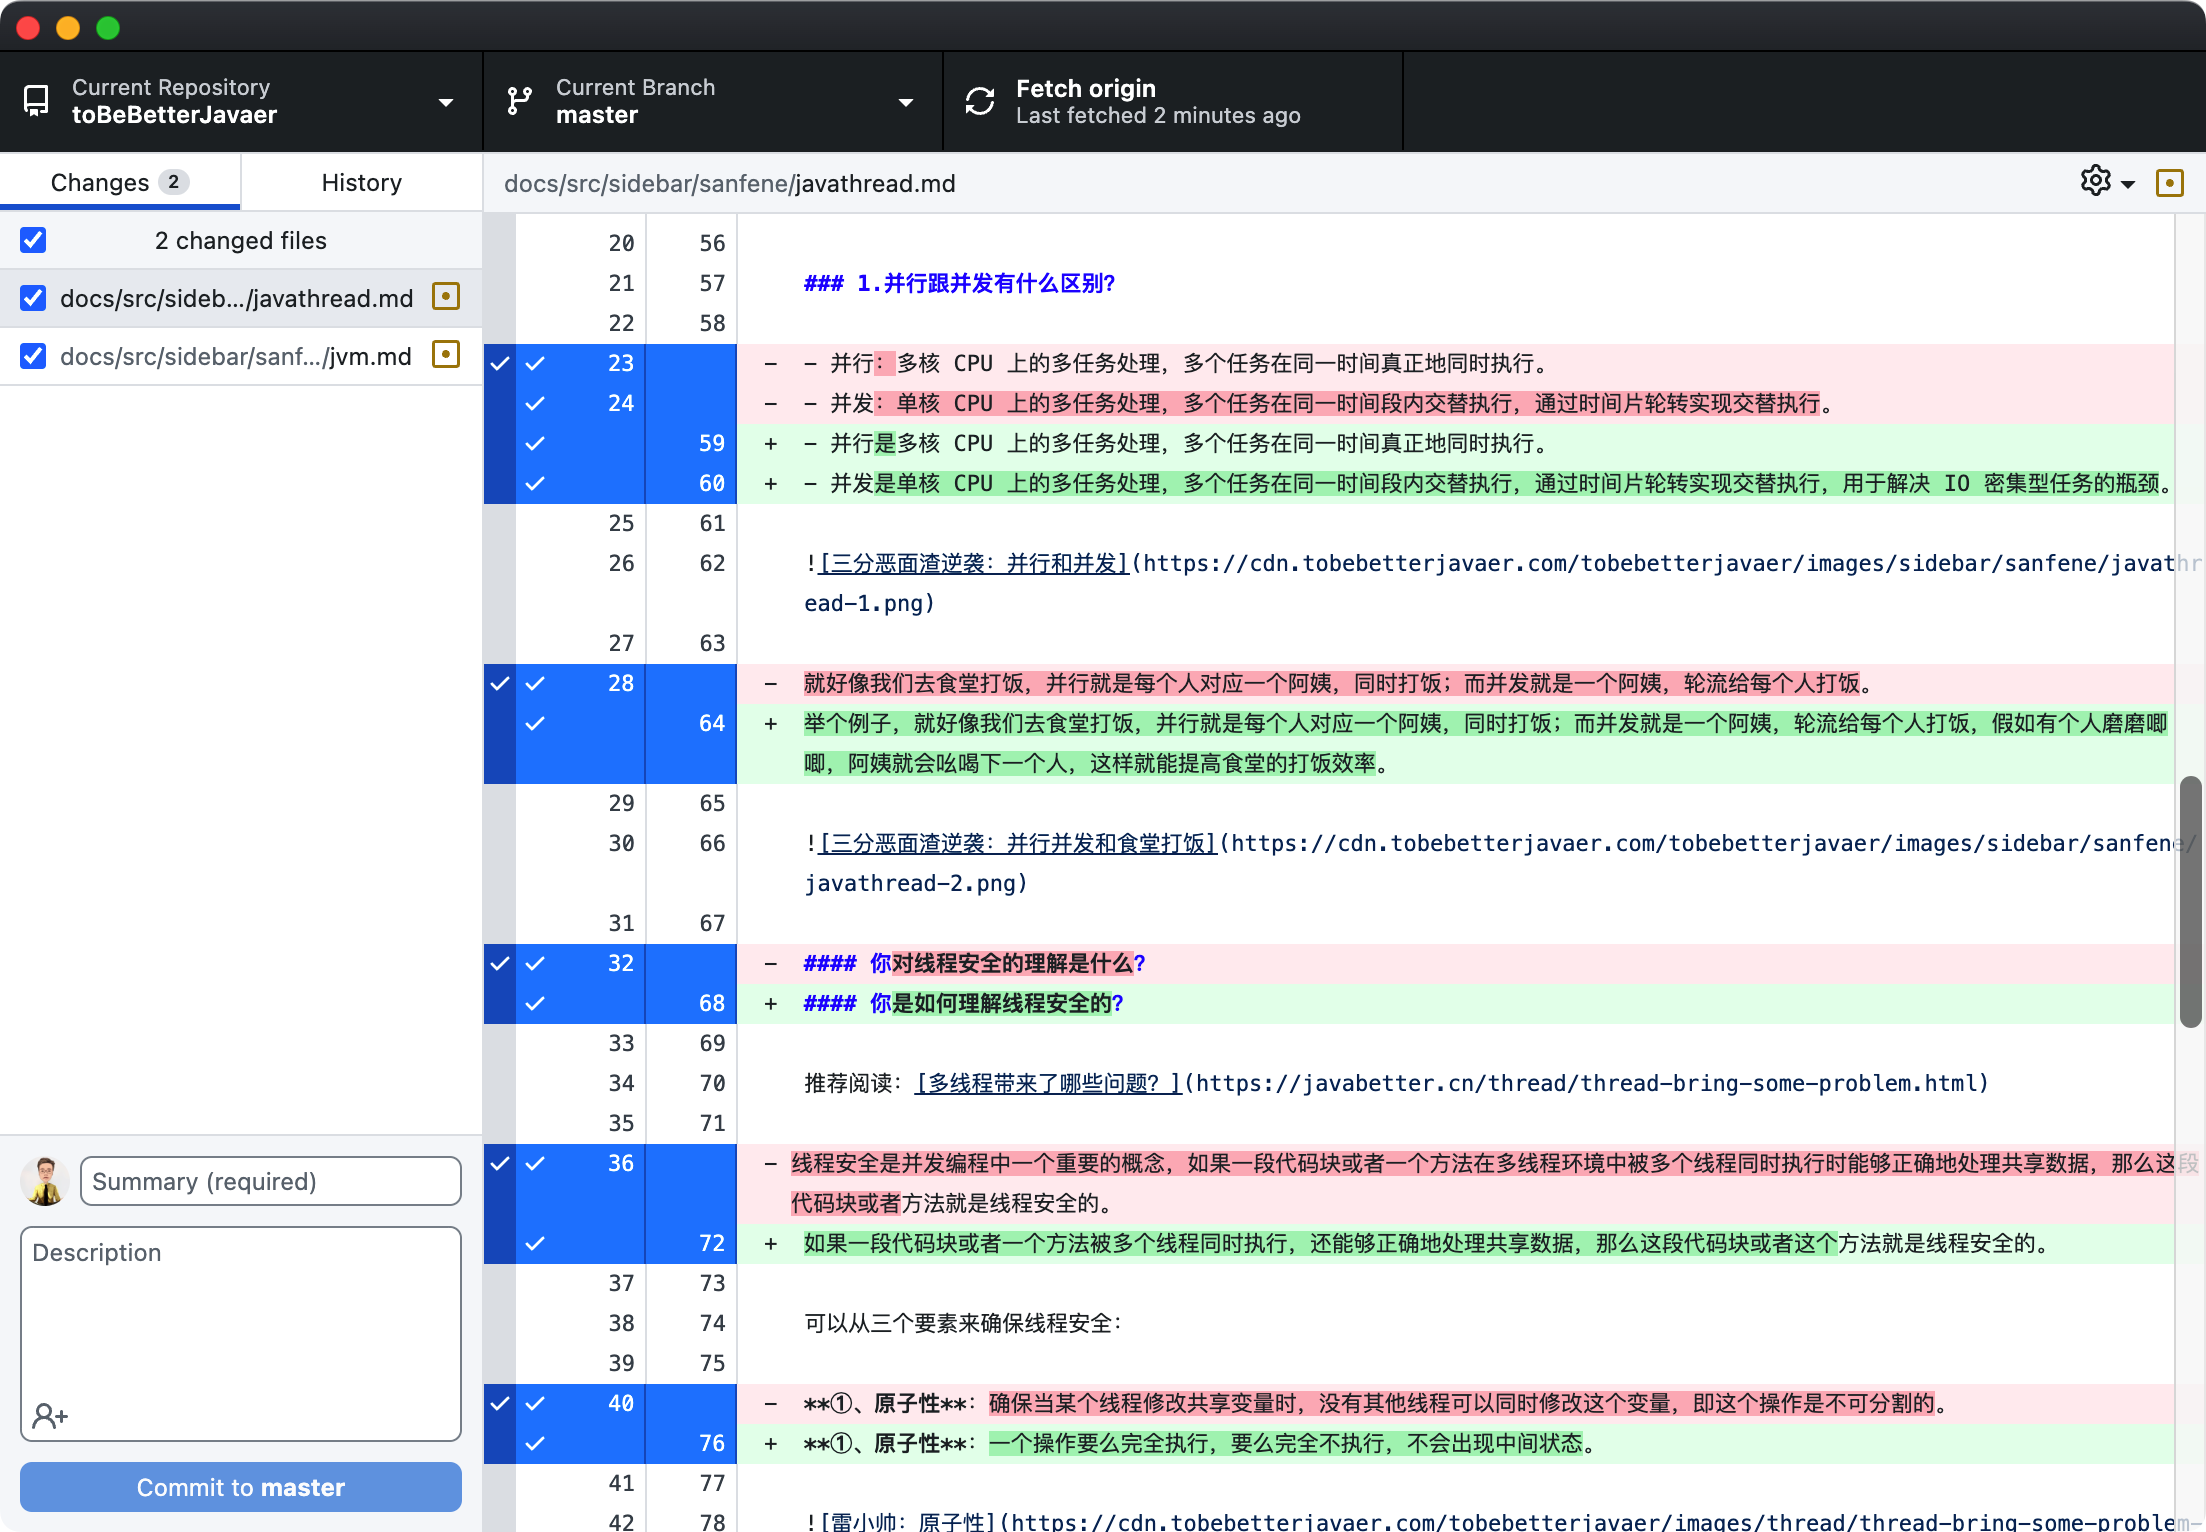Open the diff settings dropdown arrow

(2126, 181)
